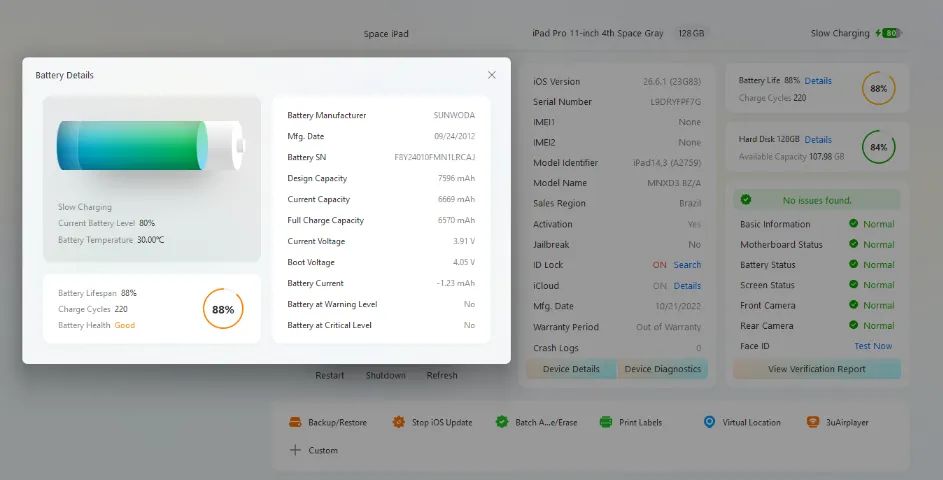This screenshot has height=480, width=943.
Task: Click the 3uAirplayer icon
Action: pyautogui.click(x=813, y=422)
